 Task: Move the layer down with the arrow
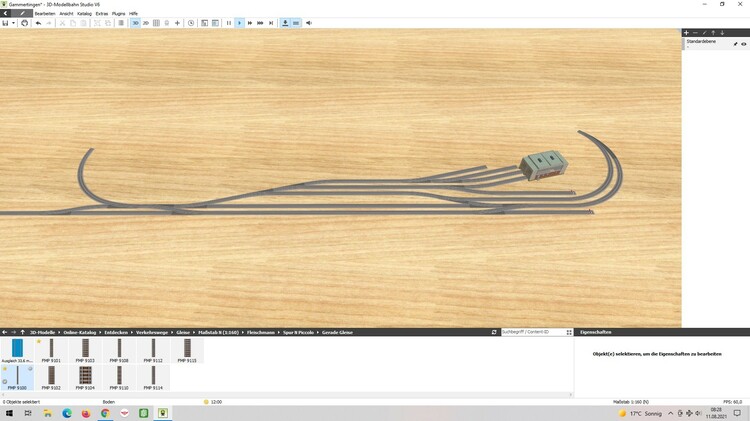(722, 33)
